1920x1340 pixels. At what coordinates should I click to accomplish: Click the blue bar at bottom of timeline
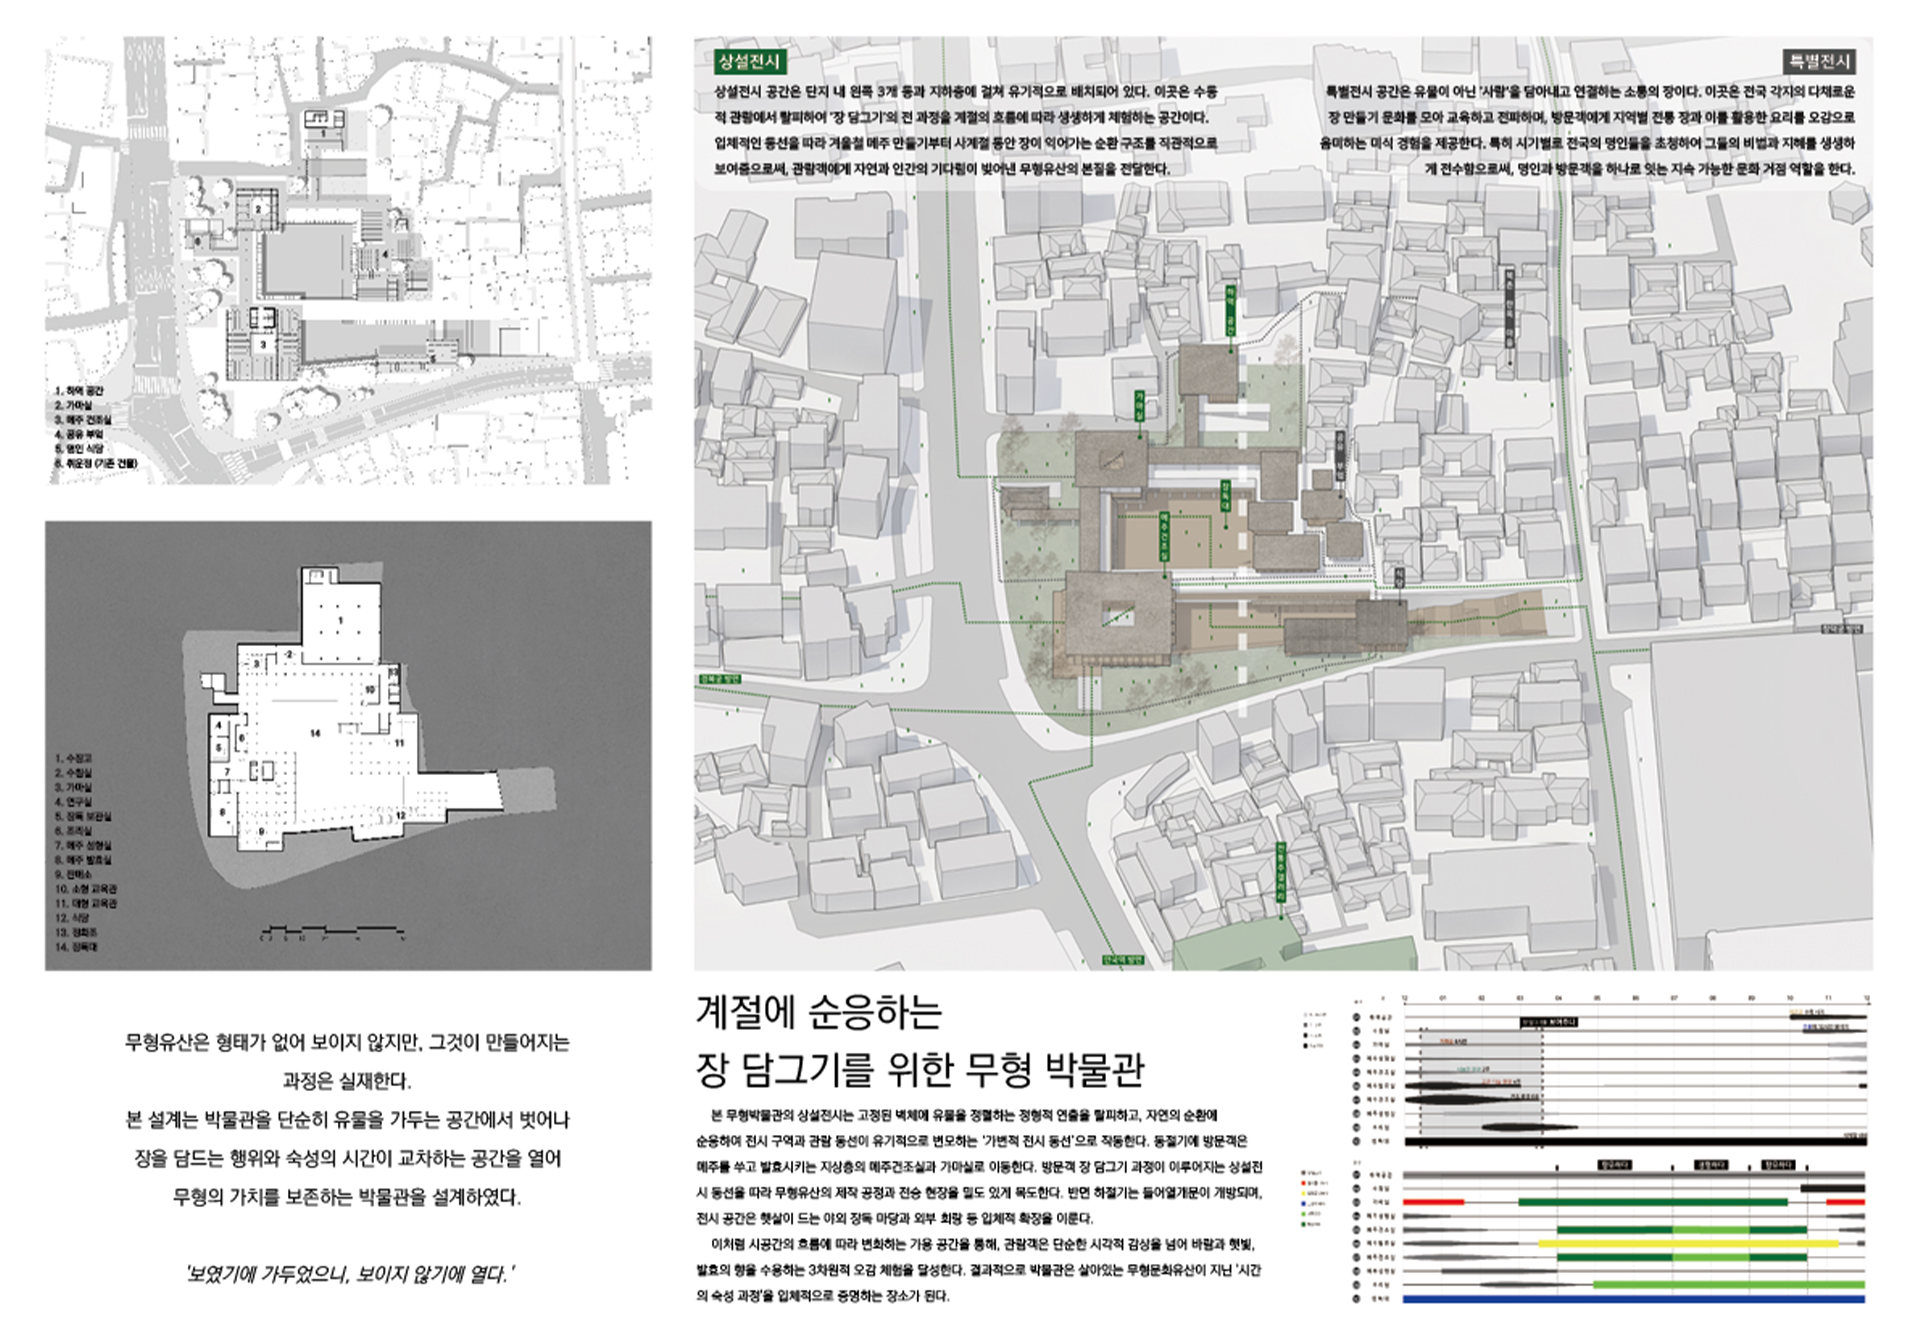1634,1299
